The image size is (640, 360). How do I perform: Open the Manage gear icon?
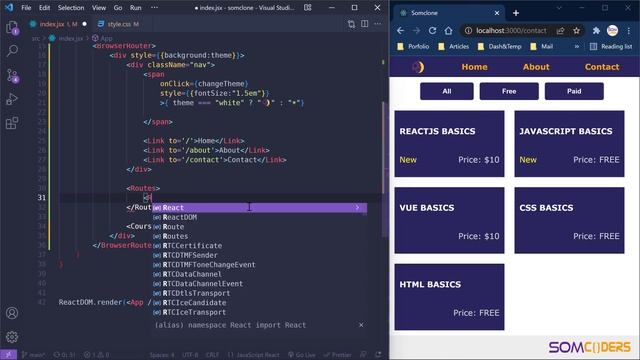[12, 337]
